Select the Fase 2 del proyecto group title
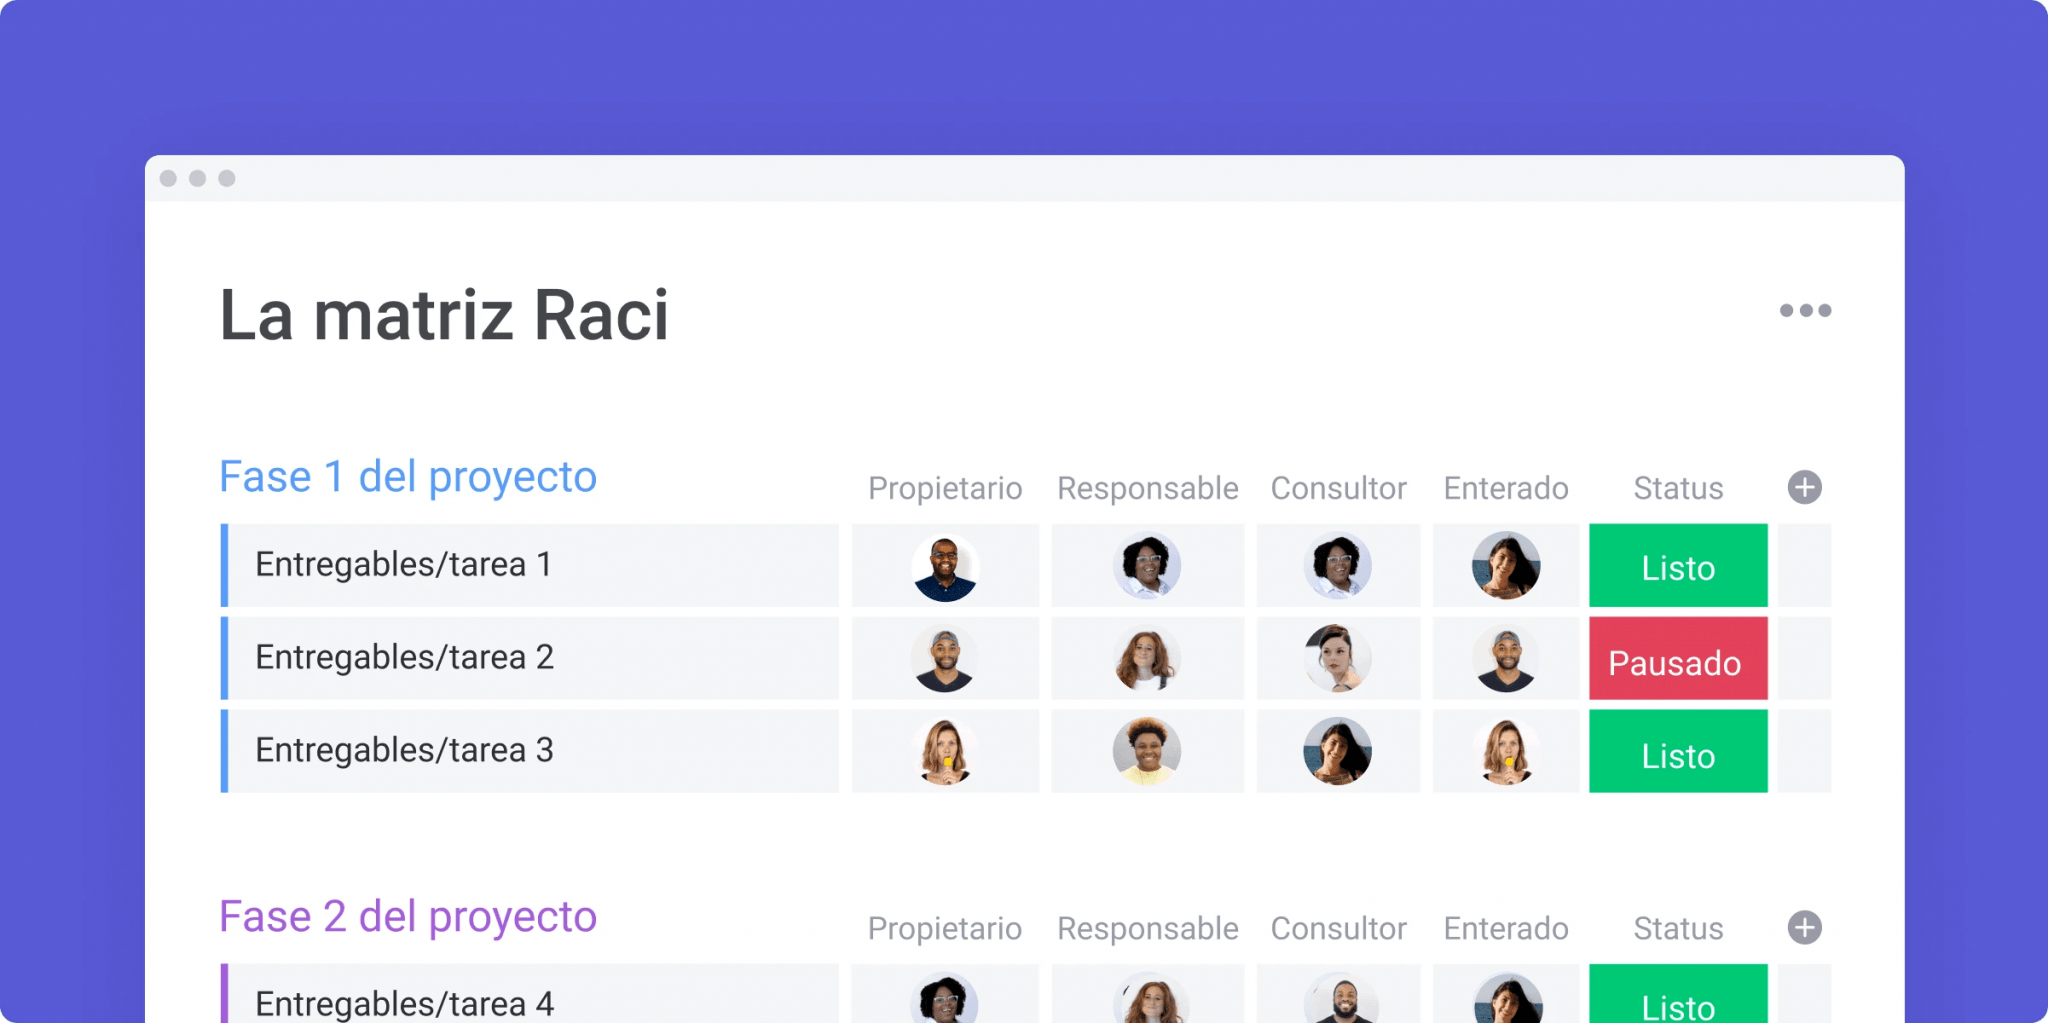 [x=407, y=915]
